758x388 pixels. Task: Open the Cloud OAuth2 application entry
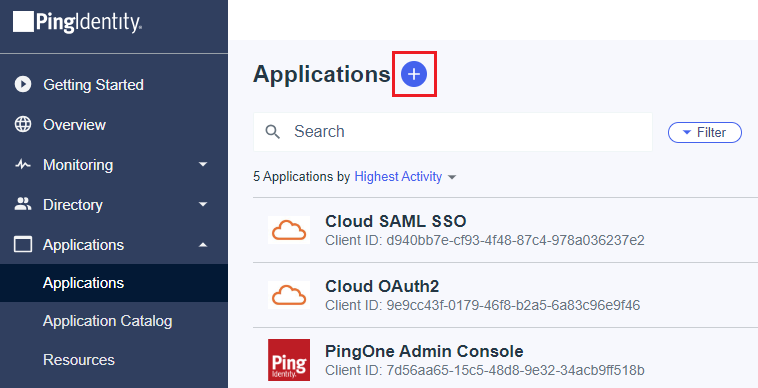tap(505, 295)
